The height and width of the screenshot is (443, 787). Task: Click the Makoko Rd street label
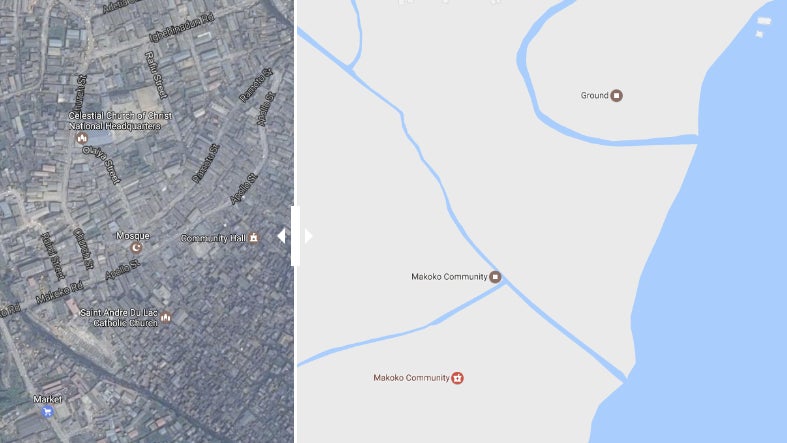(59, 292)
